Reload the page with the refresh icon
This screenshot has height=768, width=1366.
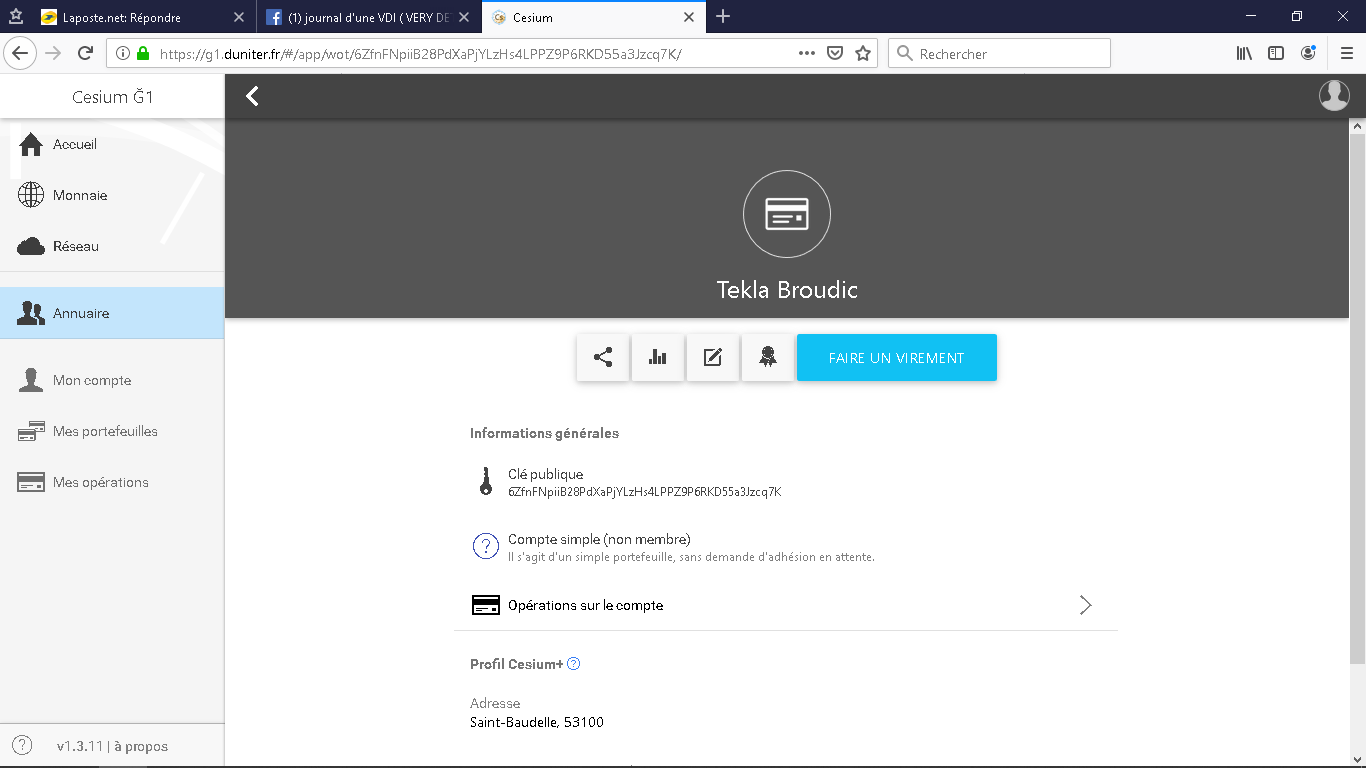point(86,54)
